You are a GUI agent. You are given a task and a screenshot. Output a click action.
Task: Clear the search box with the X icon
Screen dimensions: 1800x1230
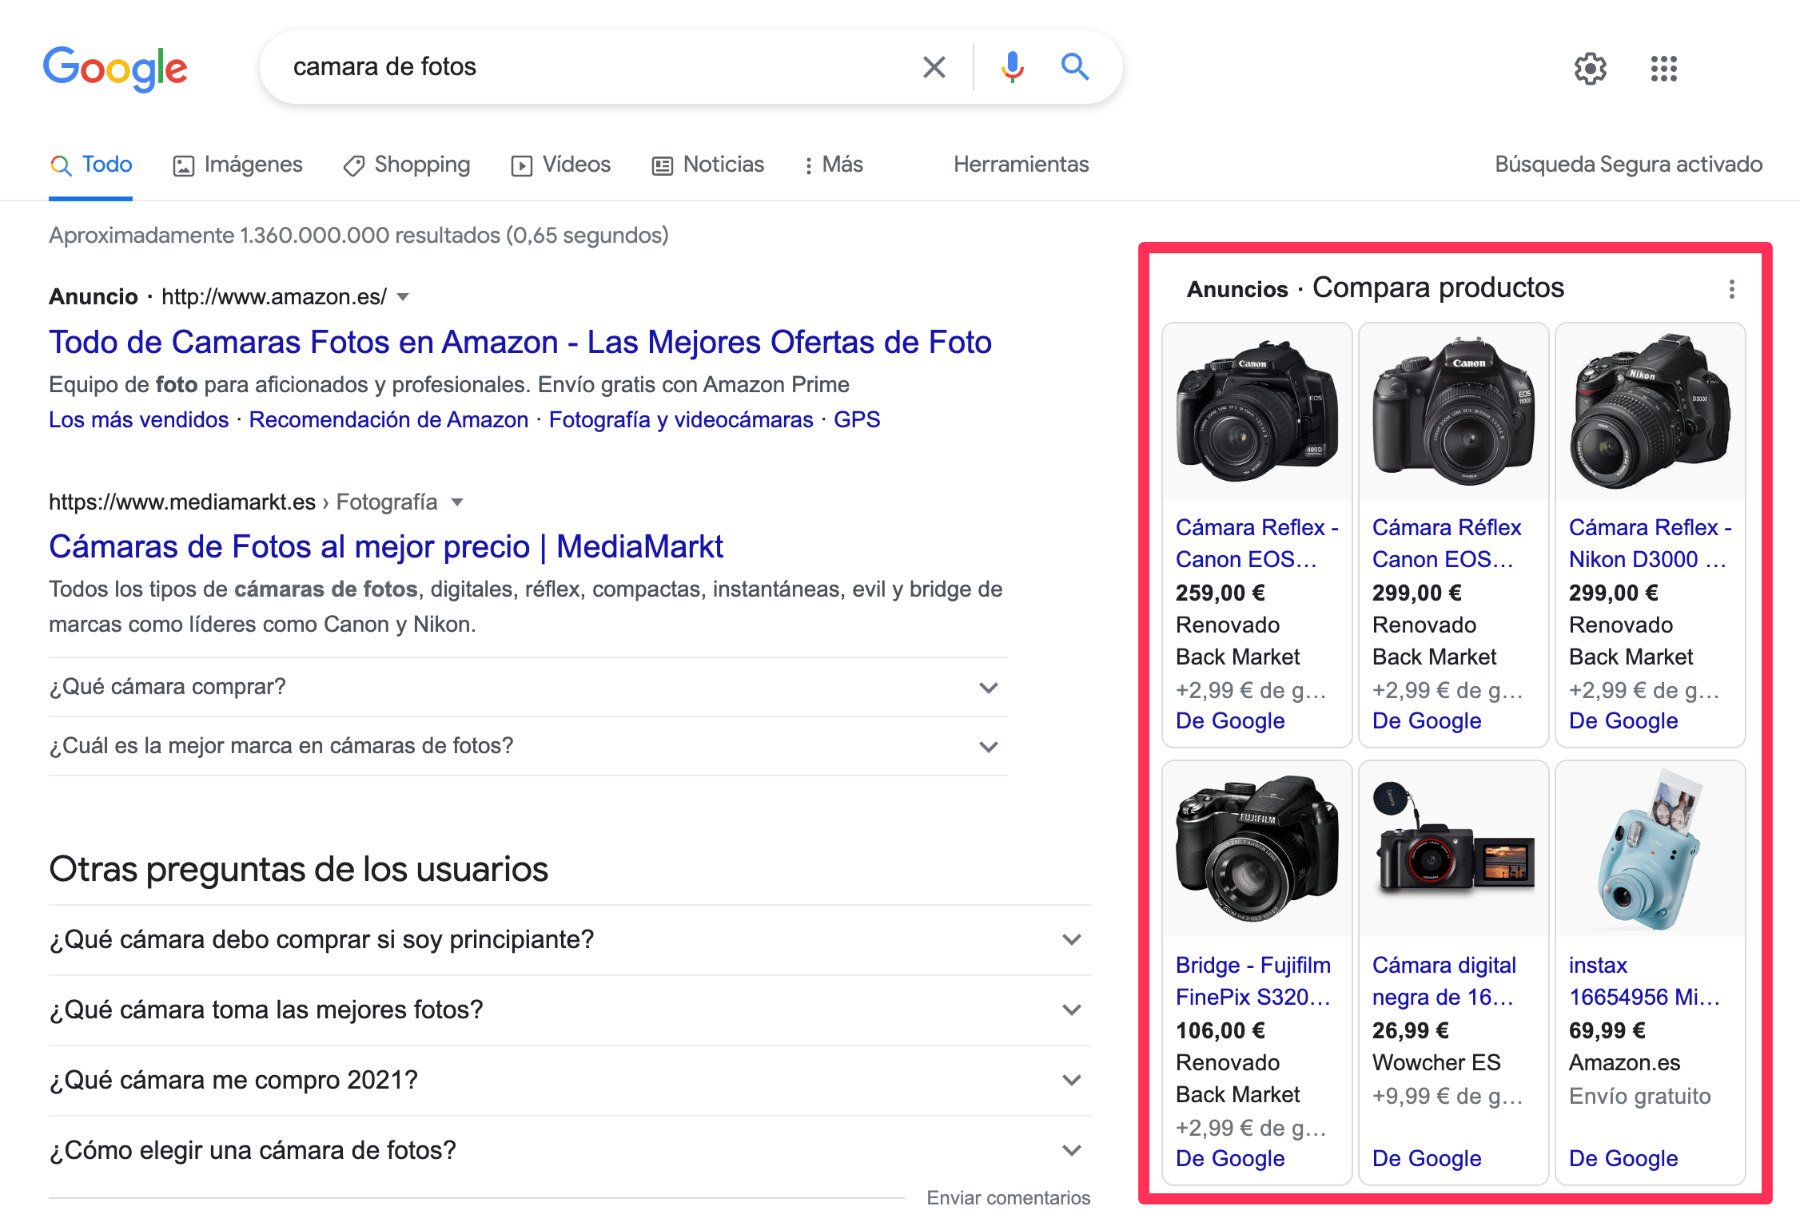pyautogui.click(x=934, y=67)
